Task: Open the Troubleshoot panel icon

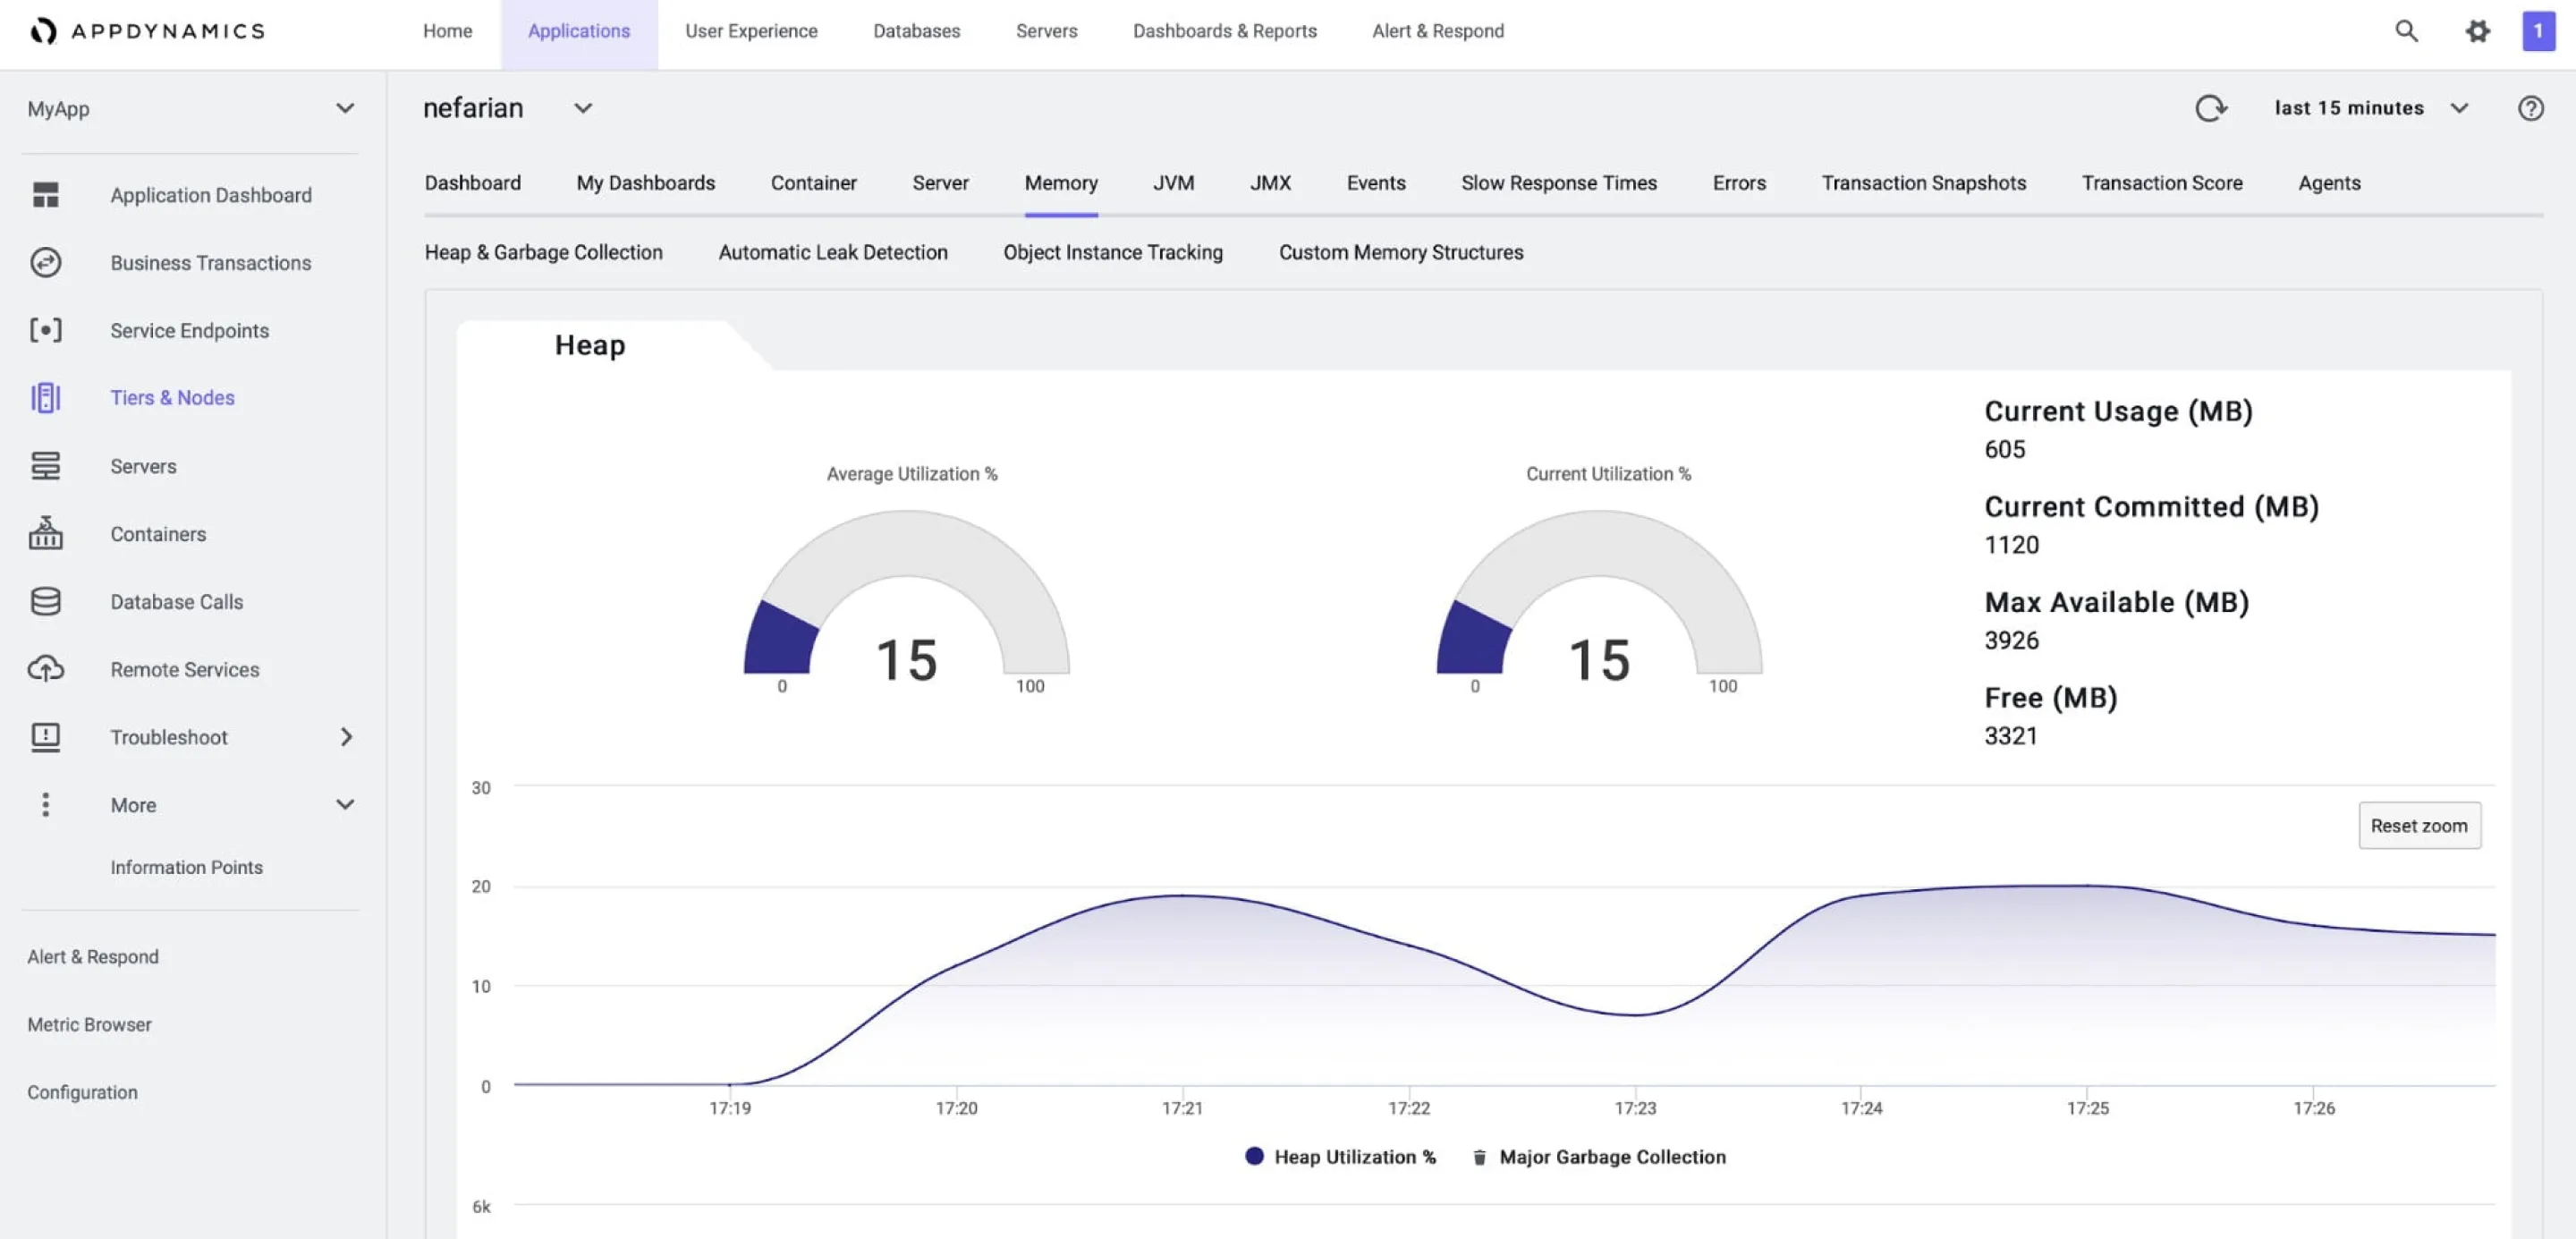Action: pos(46,737)
